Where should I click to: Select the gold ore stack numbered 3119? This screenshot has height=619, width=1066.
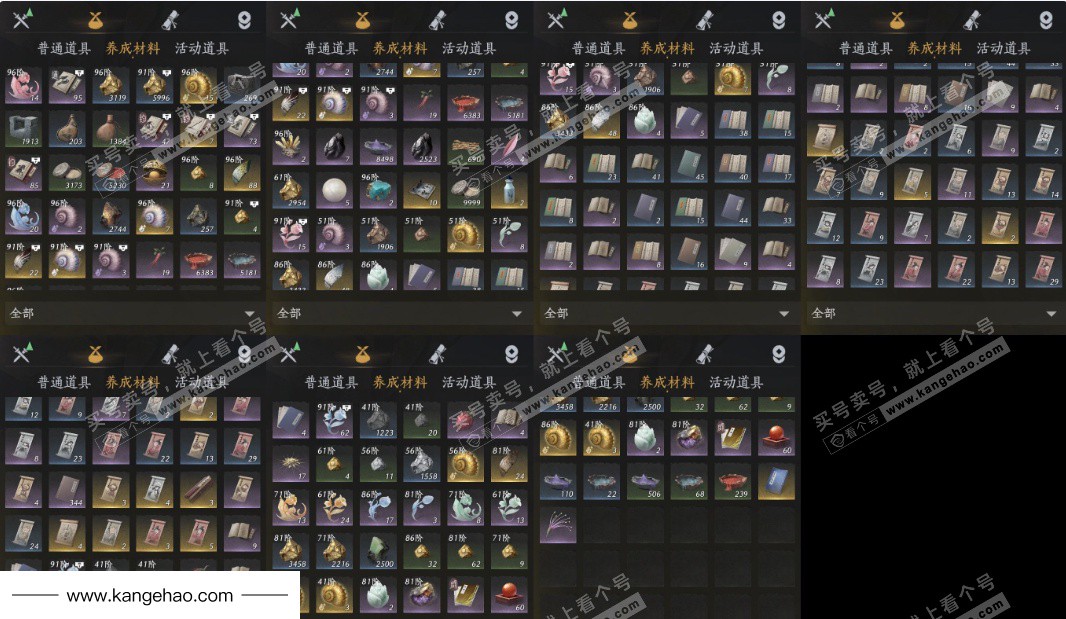(110, 86)
